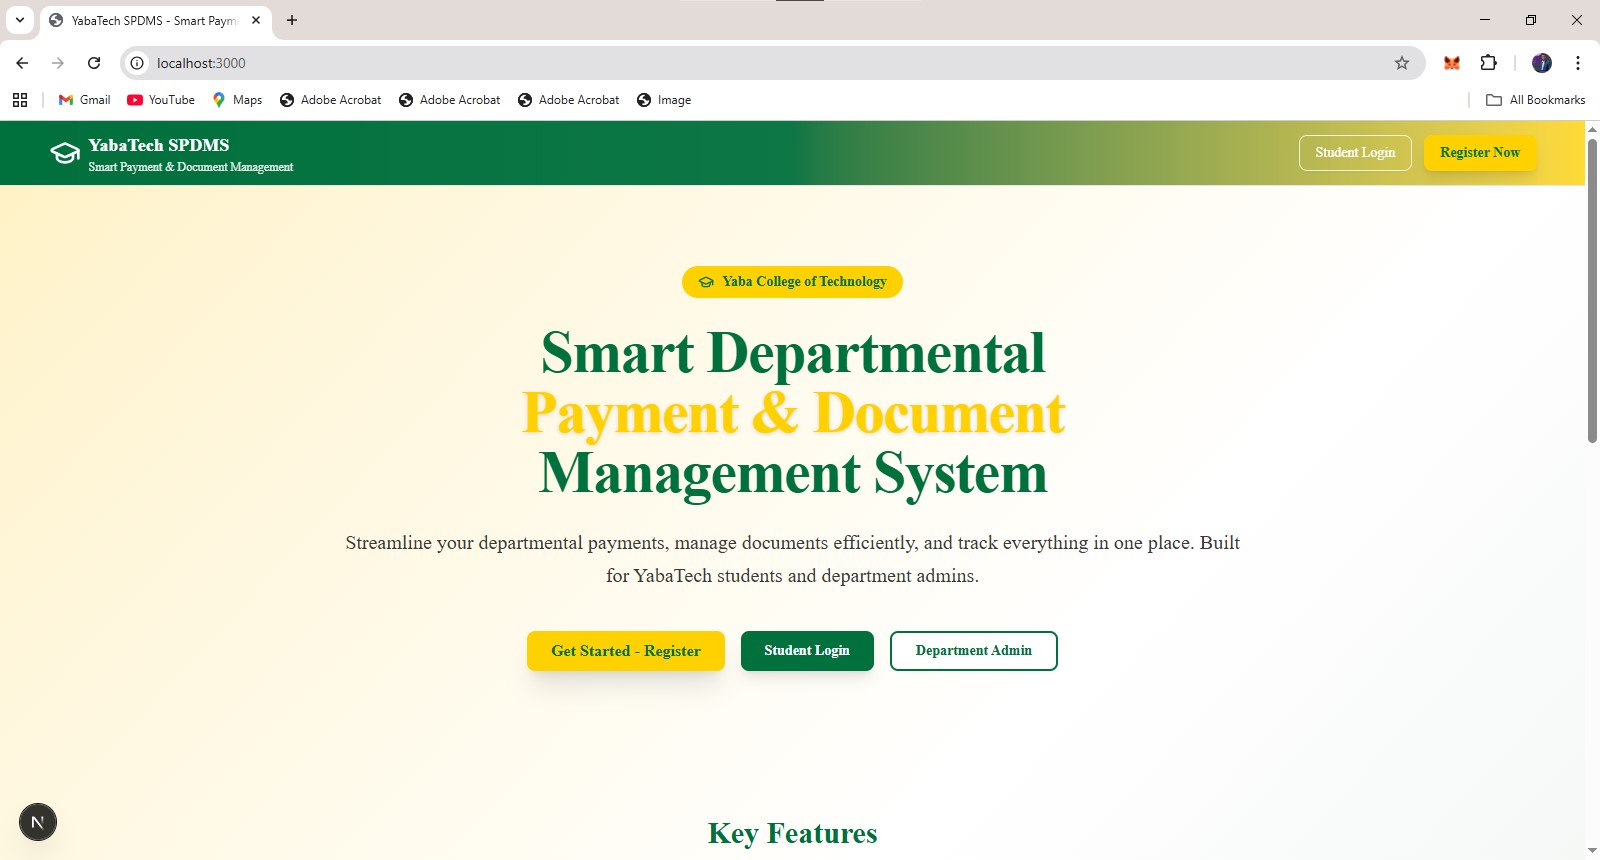
Task: Open the tab search dropdown arrow
Action: [x=20, y=20]
